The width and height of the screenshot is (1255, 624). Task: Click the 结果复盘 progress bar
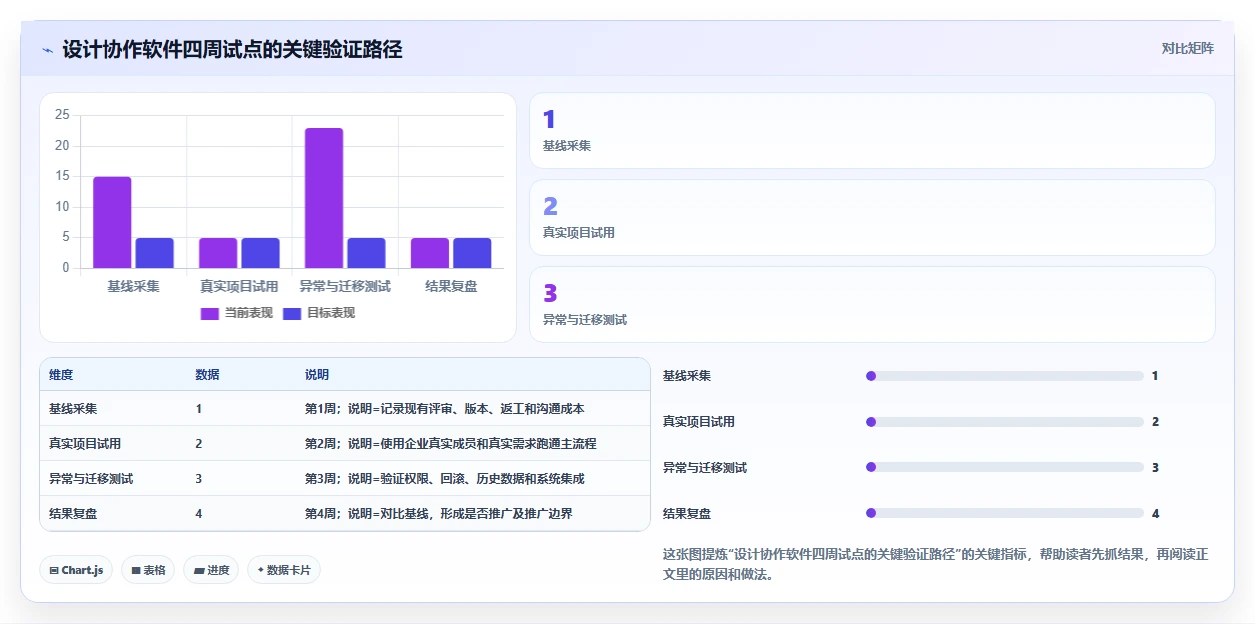click(x=1005, y=513)
